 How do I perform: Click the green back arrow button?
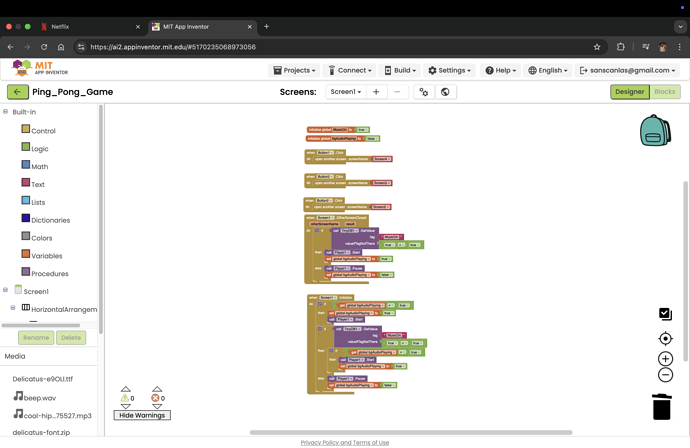(x=17, y=92)
